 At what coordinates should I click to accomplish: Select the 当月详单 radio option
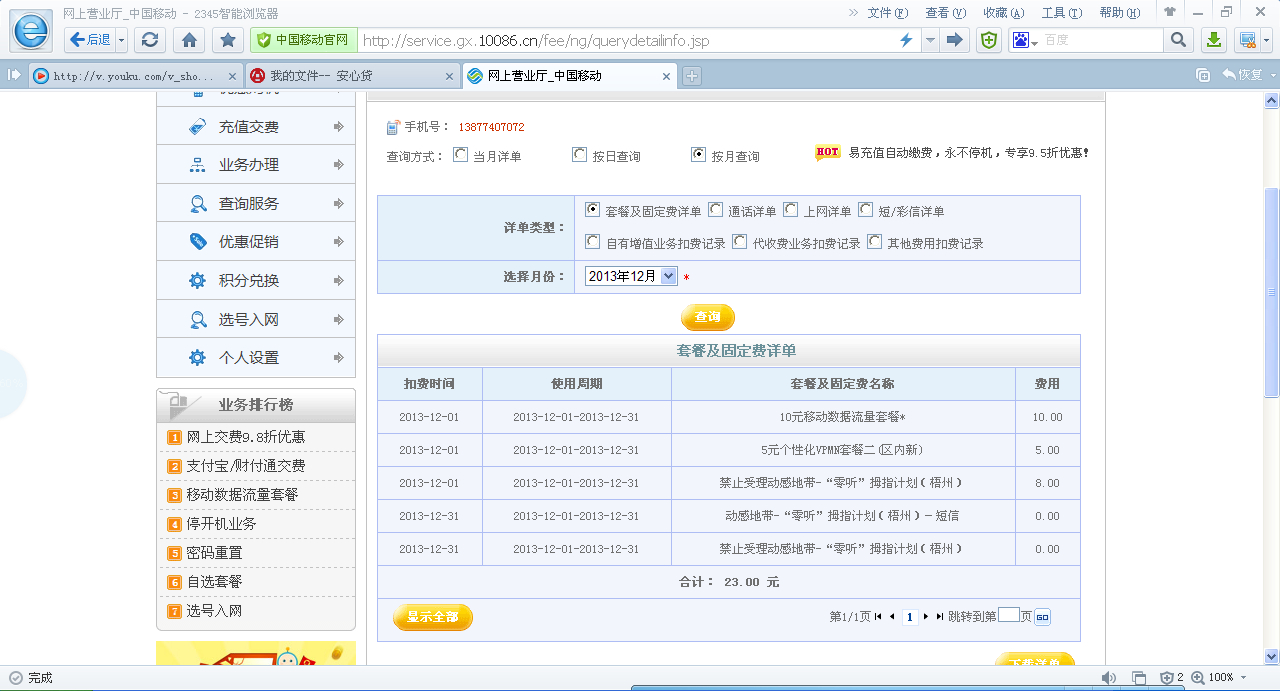click(x=460, y=155)
